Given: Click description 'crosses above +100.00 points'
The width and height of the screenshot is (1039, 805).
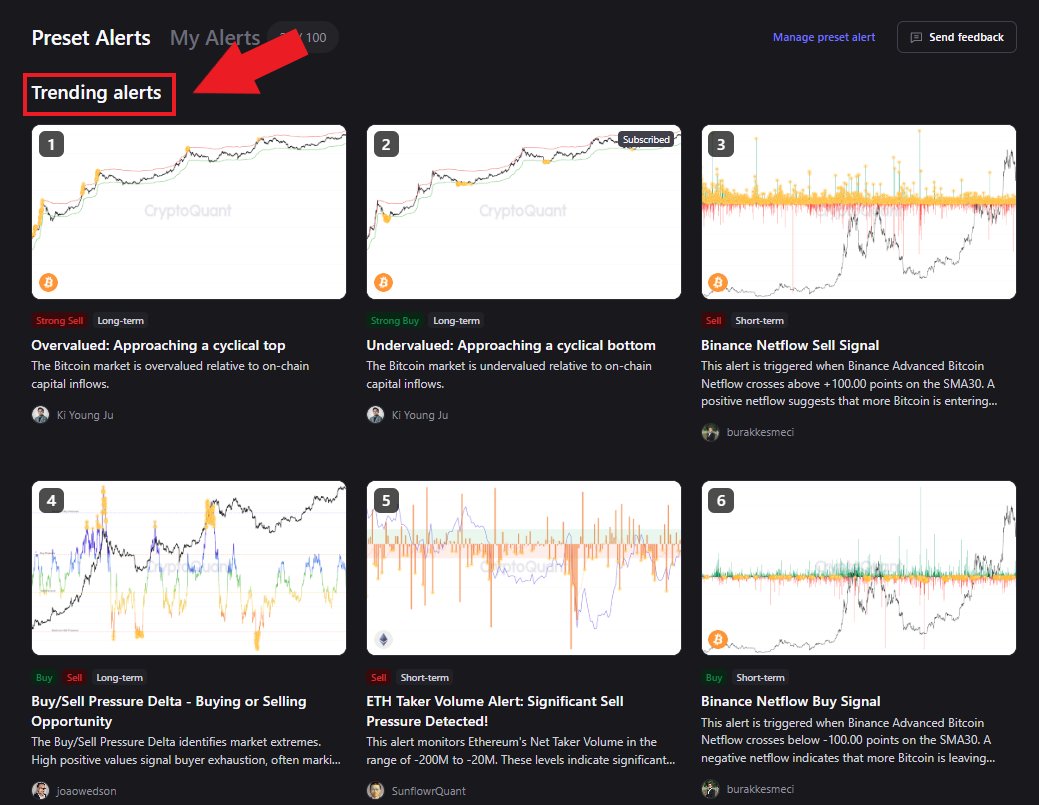Looking at the screenshot, I should pyautogui.click(x=849, y=383).
